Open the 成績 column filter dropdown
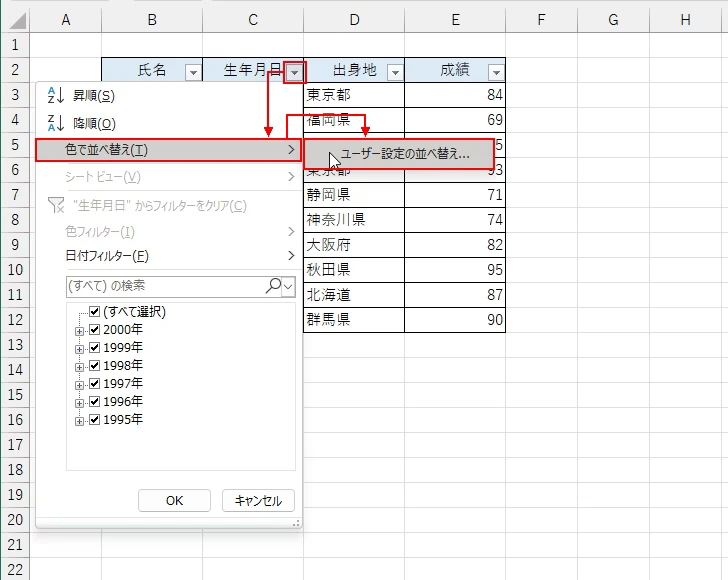 click(x=496, y=72)
